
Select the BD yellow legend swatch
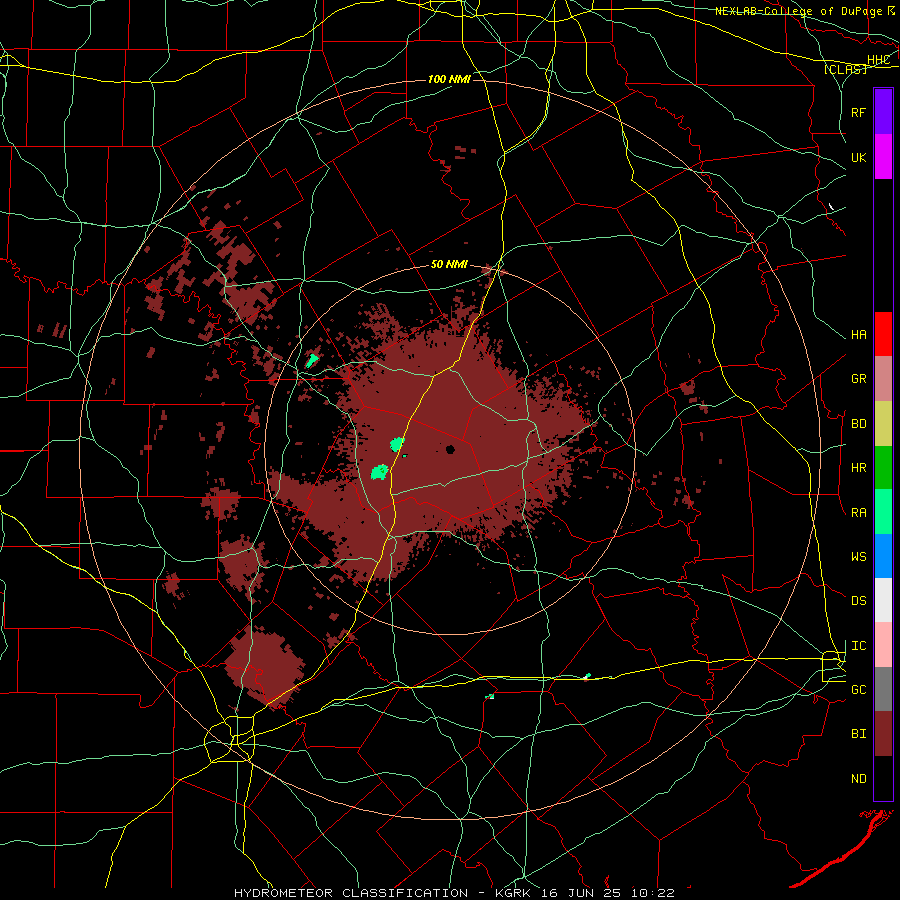(x=883, y=424)
